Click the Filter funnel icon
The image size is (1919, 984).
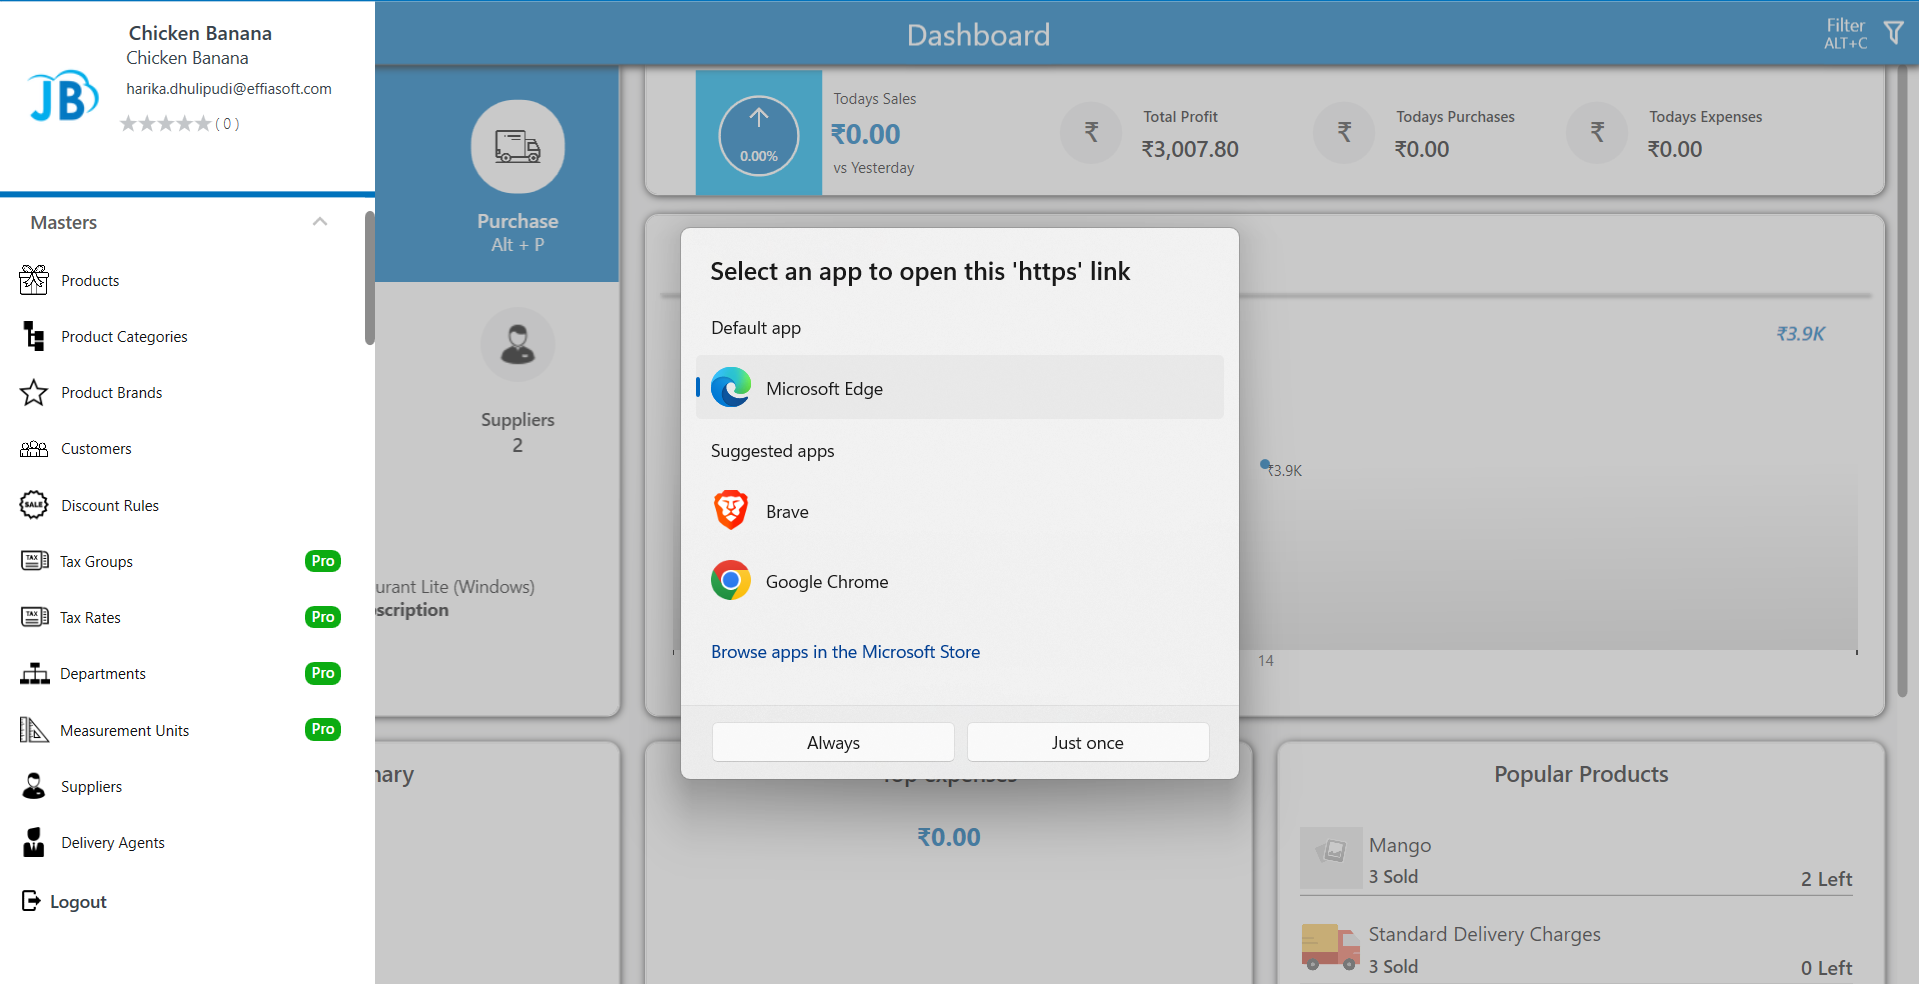tap(1893, 33)
